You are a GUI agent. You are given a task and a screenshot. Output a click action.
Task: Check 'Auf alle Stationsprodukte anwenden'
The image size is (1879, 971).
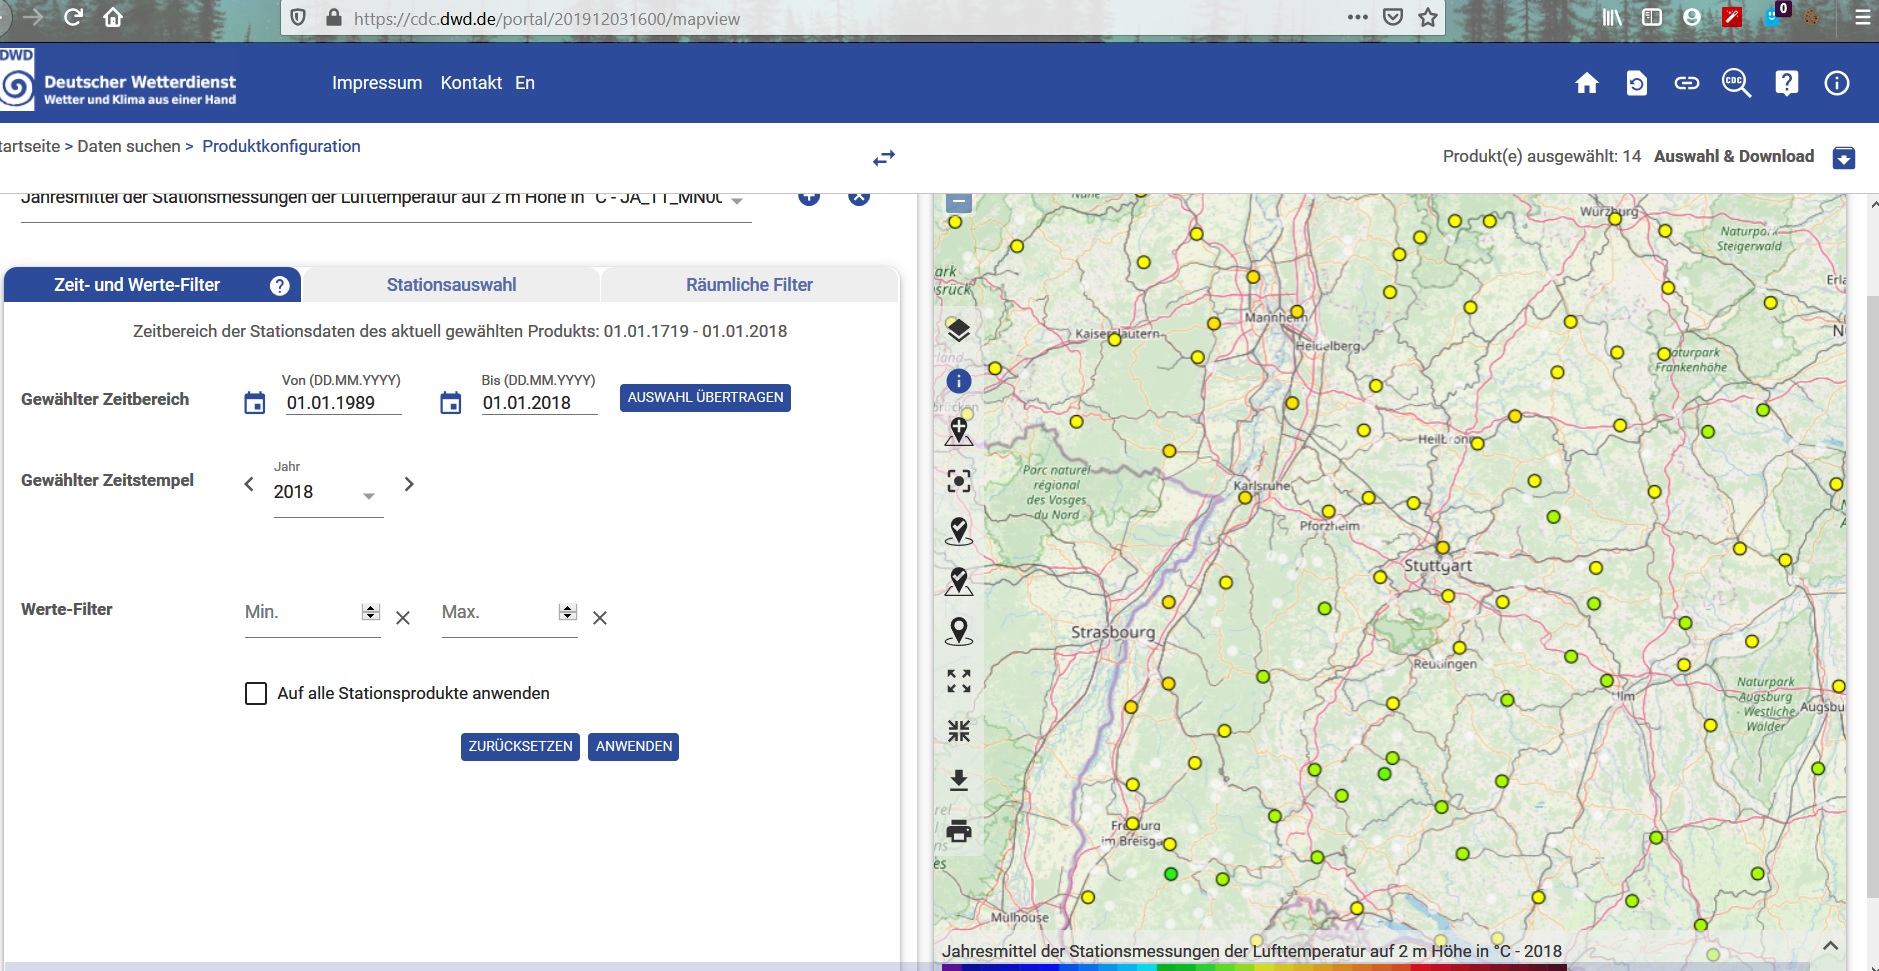256,694
